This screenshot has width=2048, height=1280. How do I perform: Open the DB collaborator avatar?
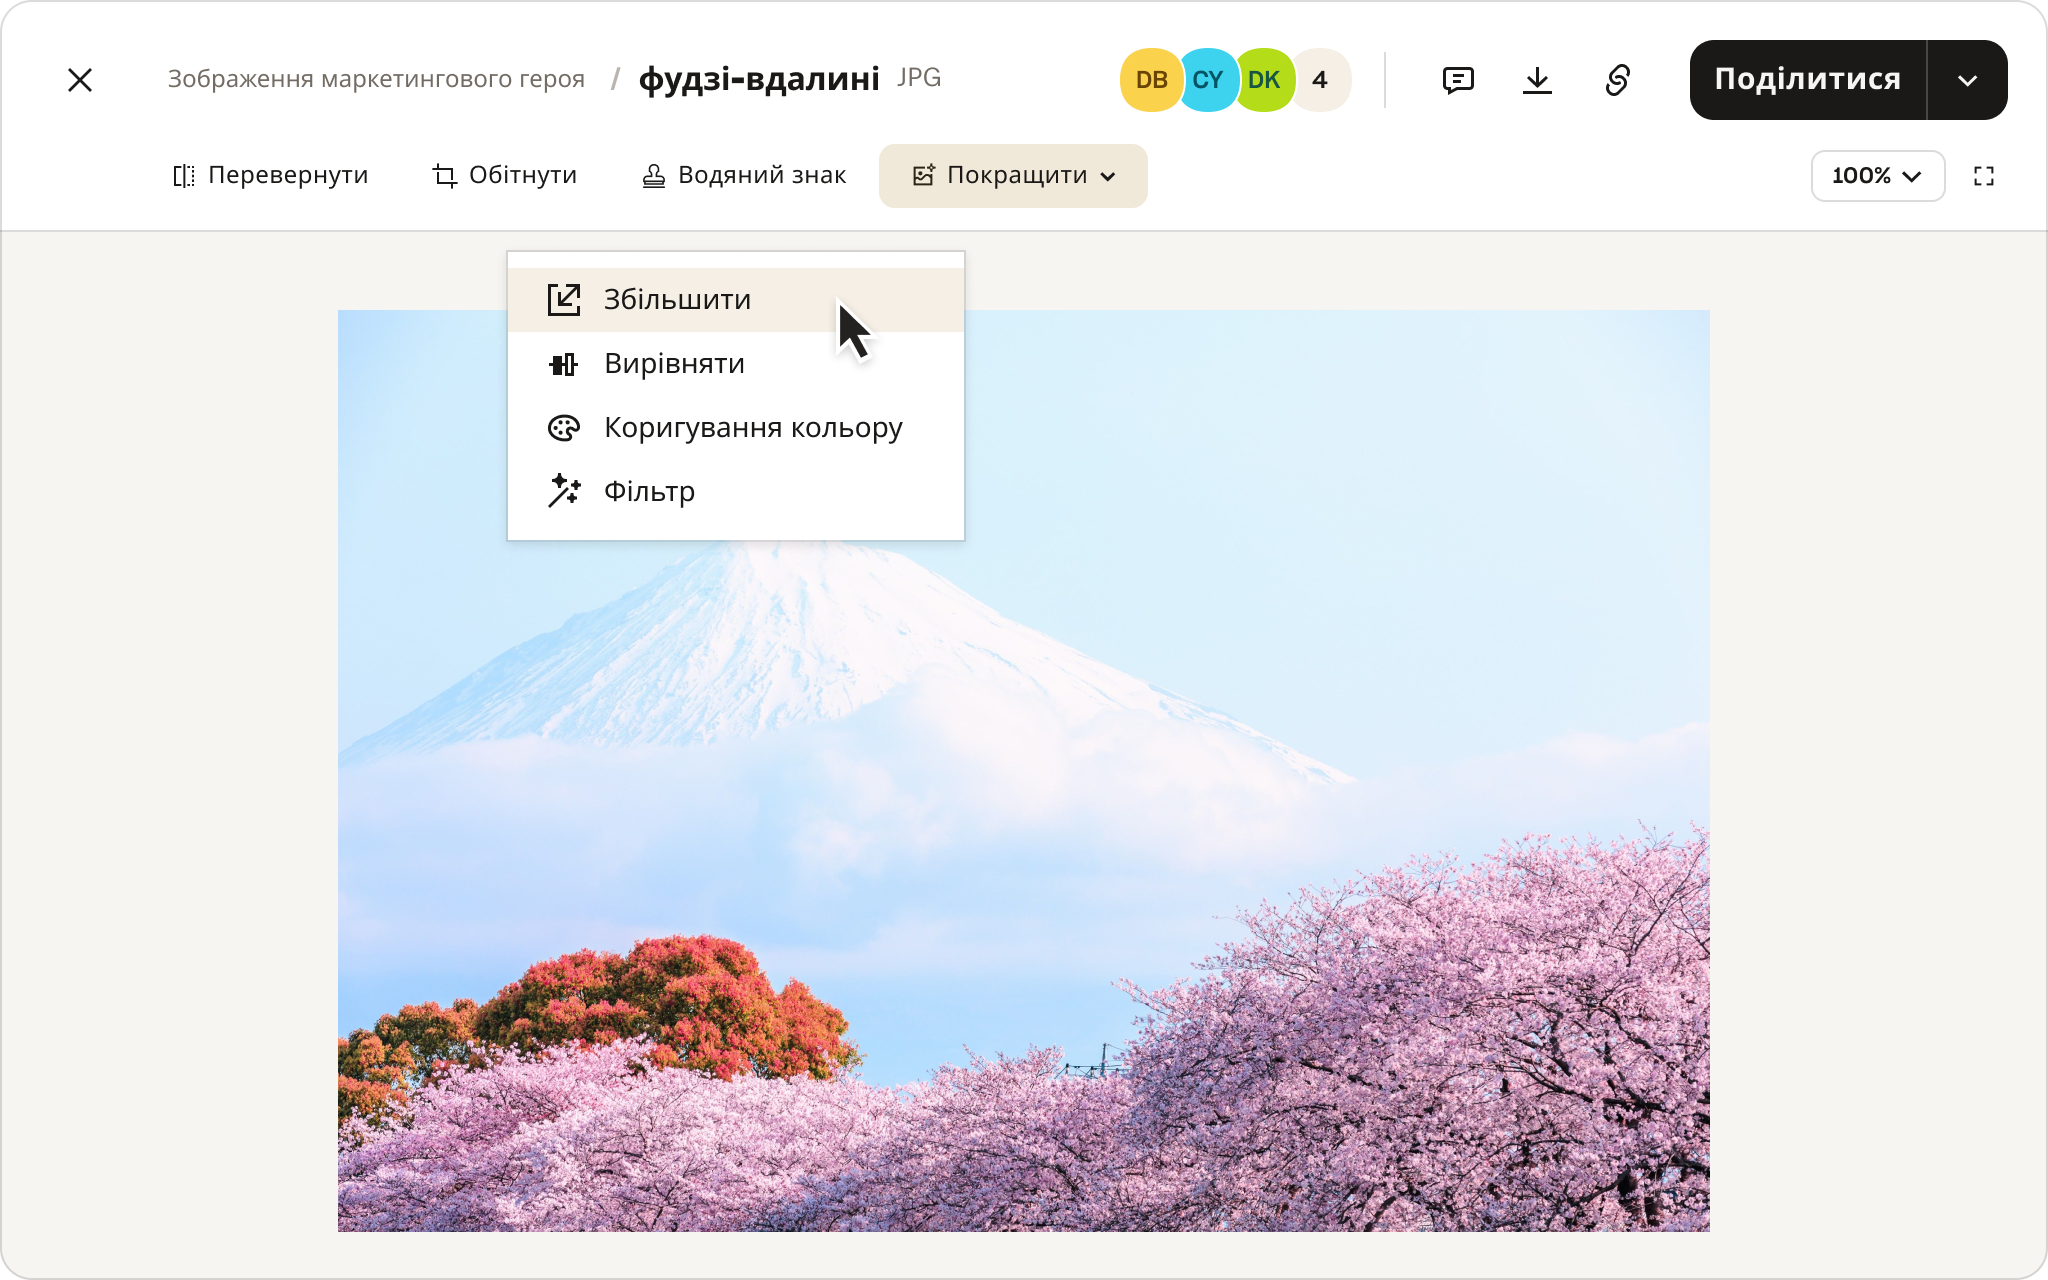pyautogui.click(x=1151, y=80)
